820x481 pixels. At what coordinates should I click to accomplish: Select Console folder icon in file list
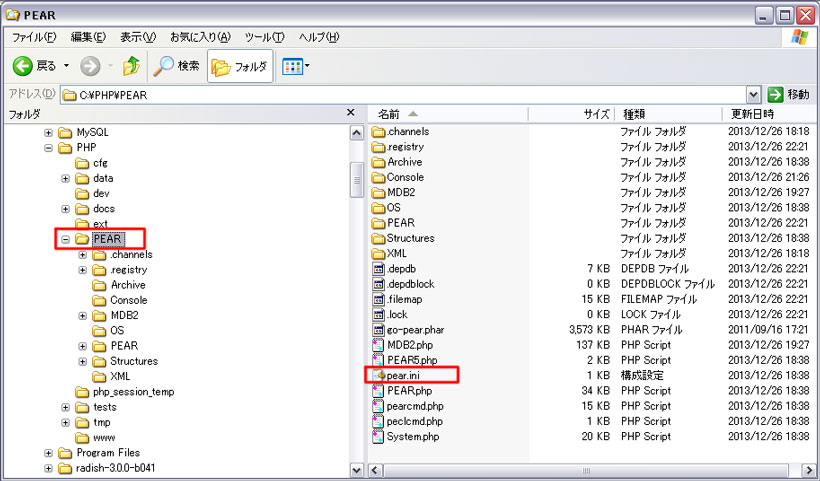378,177
